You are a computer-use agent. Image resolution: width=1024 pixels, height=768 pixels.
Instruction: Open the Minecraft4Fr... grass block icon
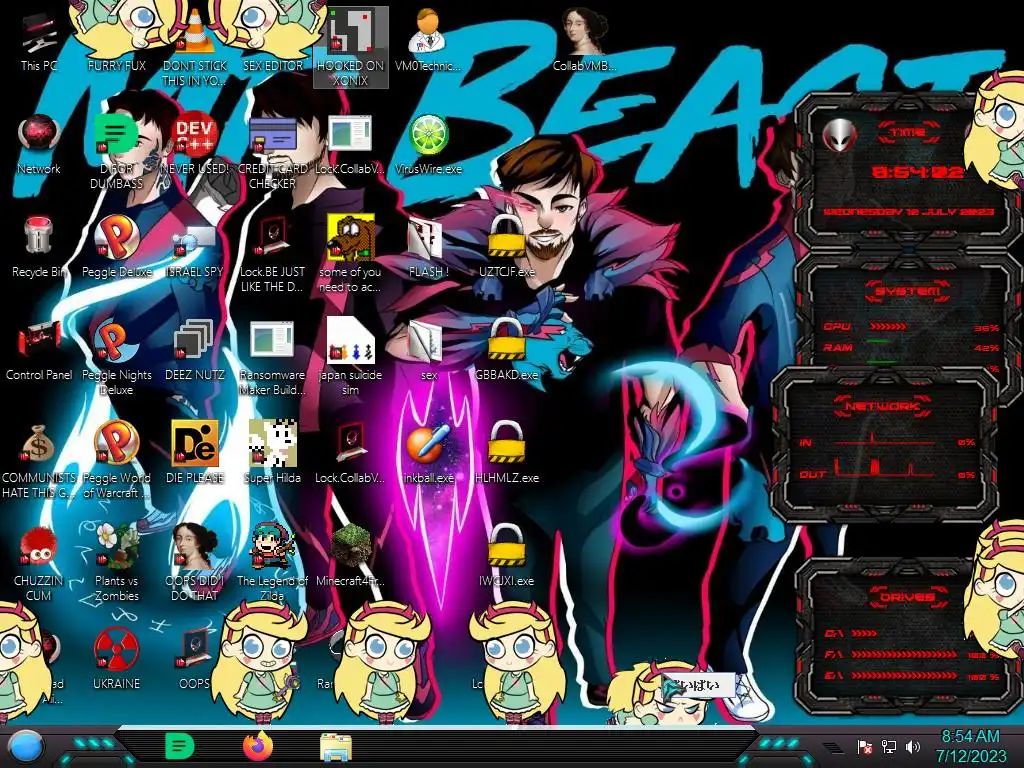tap(351, 555)
